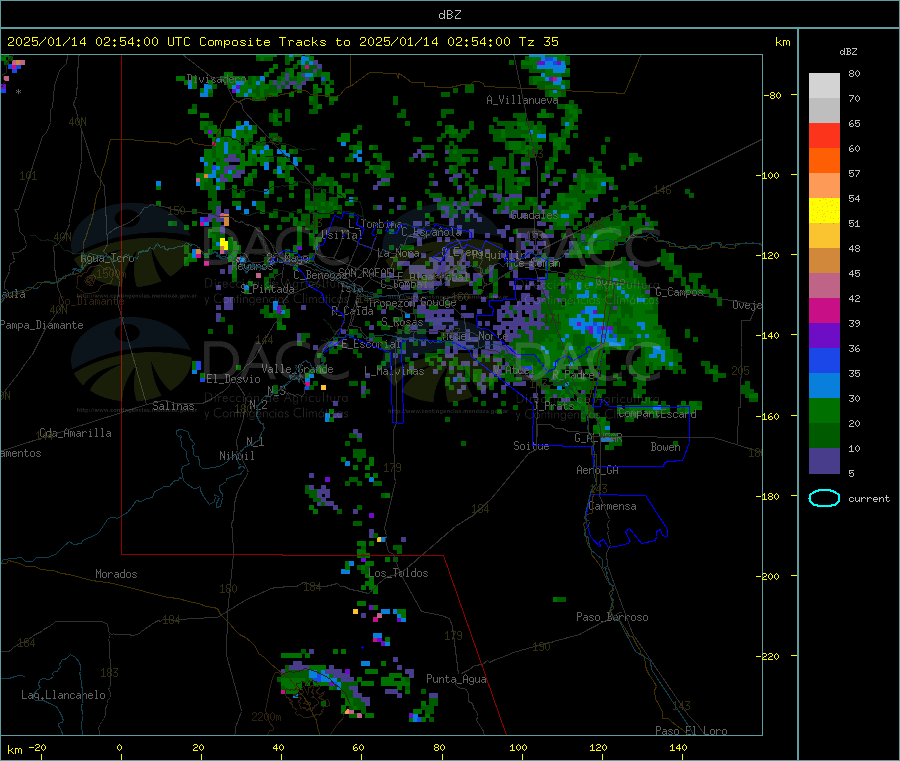Click the dark green 10-20 dBZ swatch
Image resolution: width=900 pixels, height=761 pixels.
[x=824, y=436]
